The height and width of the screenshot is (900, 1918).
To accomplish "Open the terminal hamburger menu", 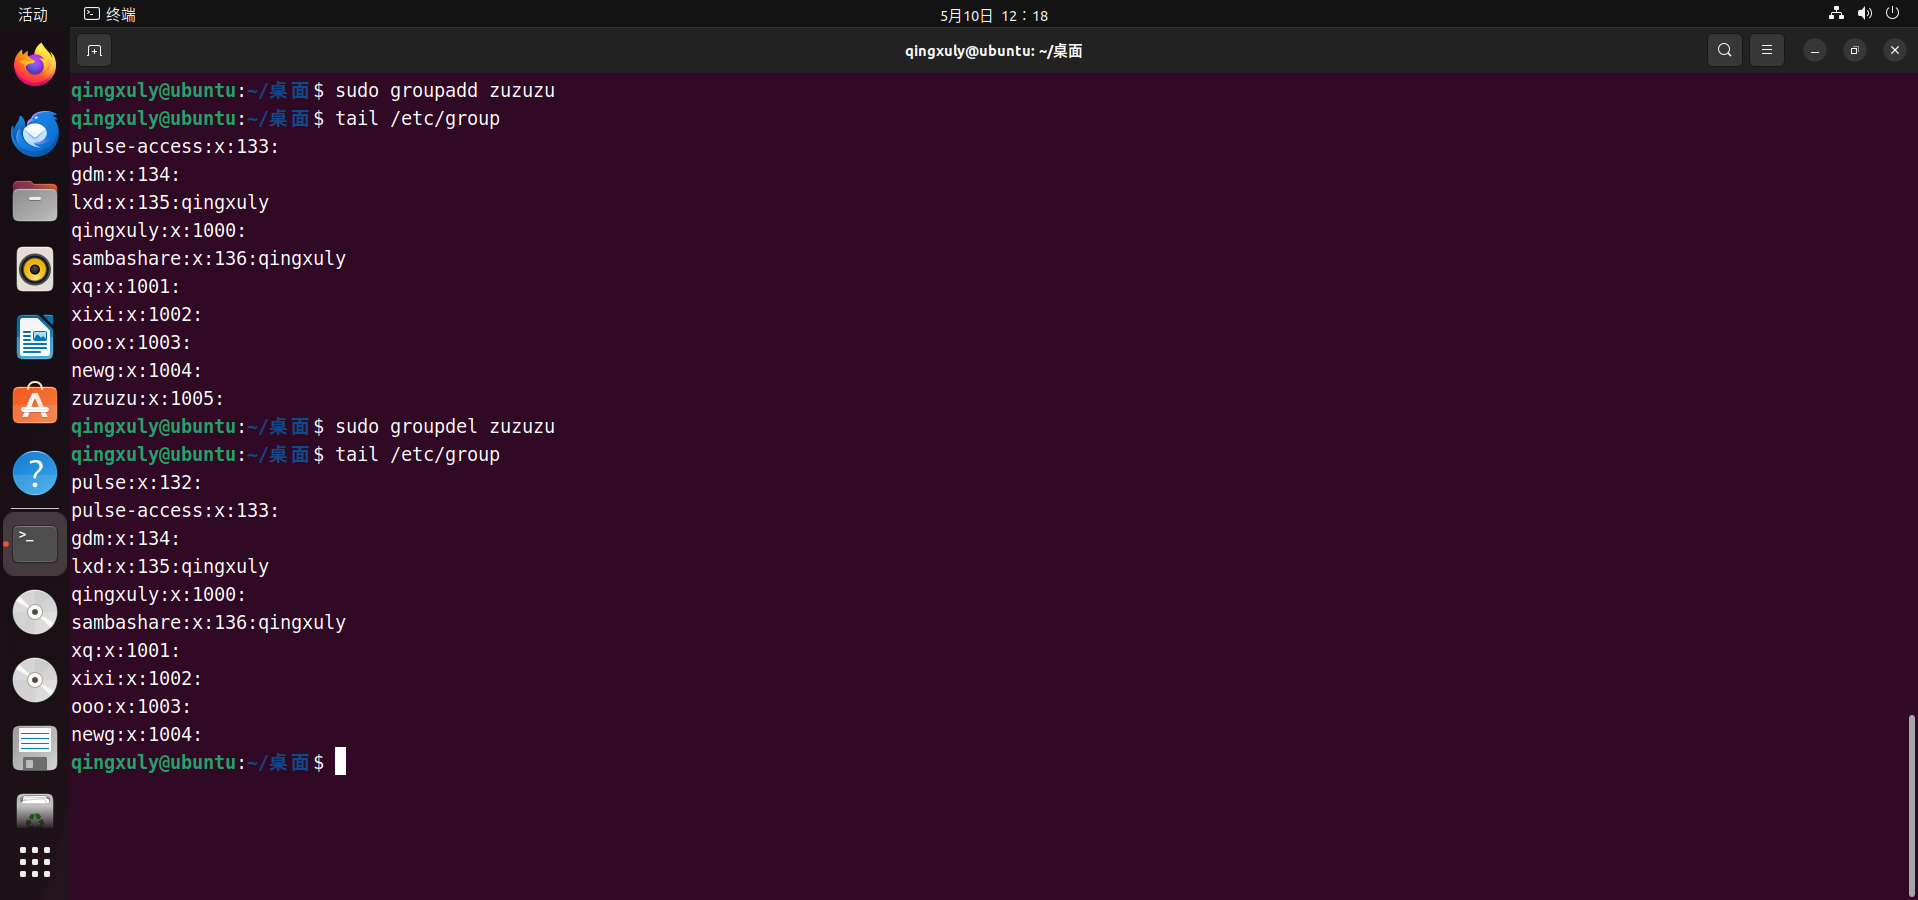I will point(1767,50).
